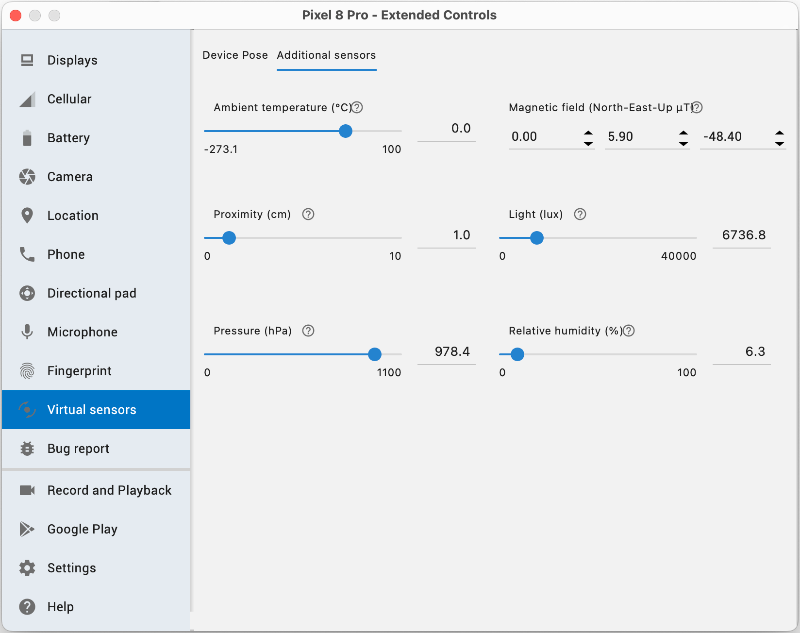The width and height of the screenshot is (800, 633).
Task: Click the Record and Playback camera icon
Action: coord(27,490)
